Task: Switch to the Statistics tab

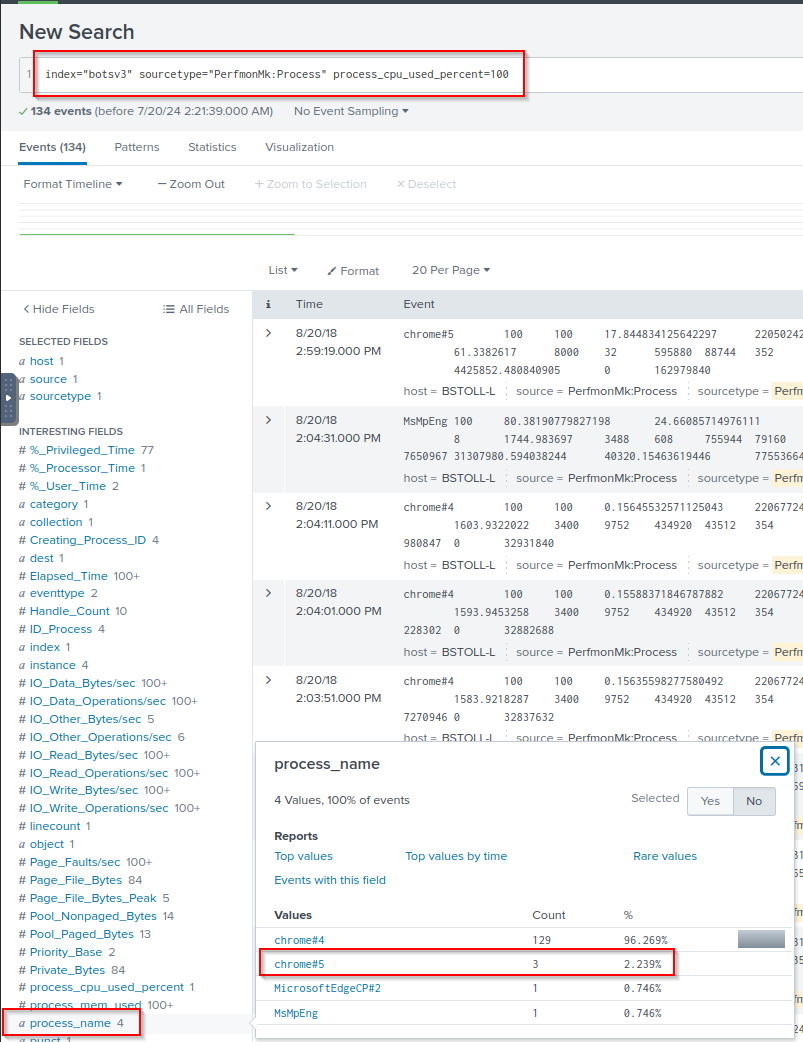Action: tap(212, 147)
